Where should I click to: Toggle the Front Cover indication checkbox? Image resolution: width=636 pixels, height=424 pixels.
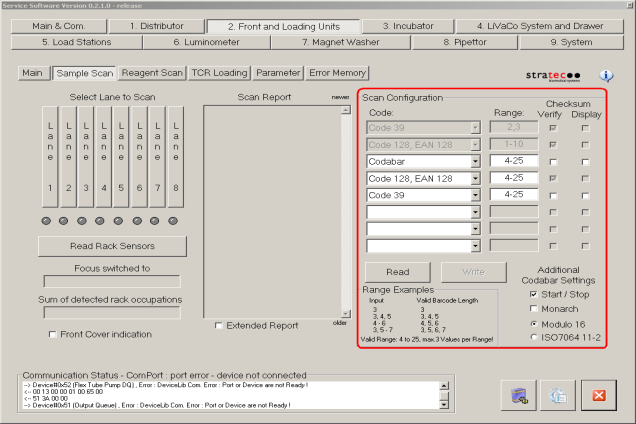click(53, 334)
